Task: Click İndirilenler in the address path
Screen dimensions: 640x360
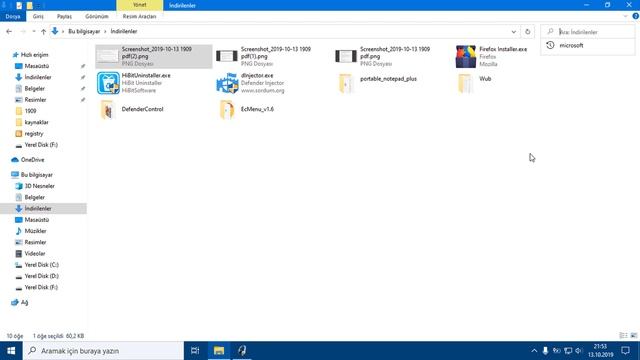Action: (x=124, y=31)
